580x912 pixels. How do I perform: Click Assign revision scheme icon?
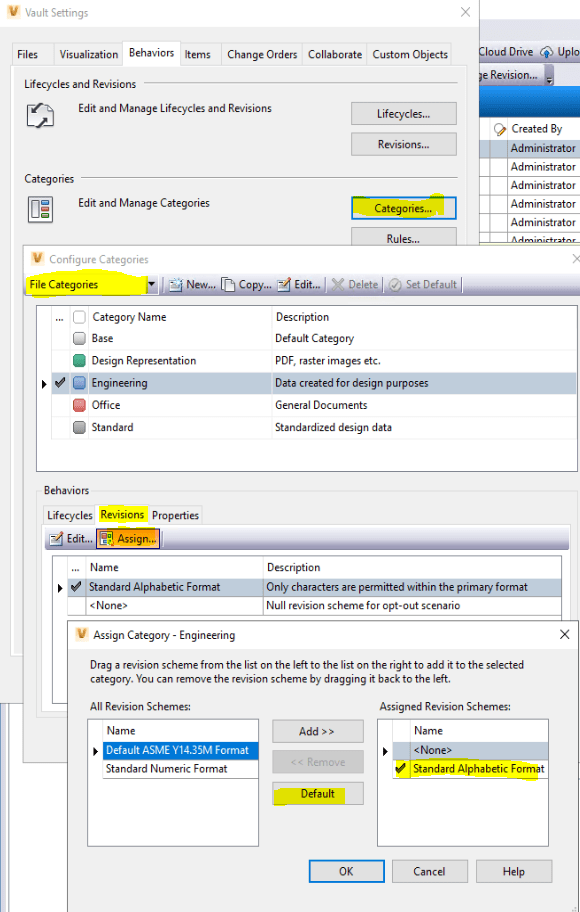click(x=106, y=539)
